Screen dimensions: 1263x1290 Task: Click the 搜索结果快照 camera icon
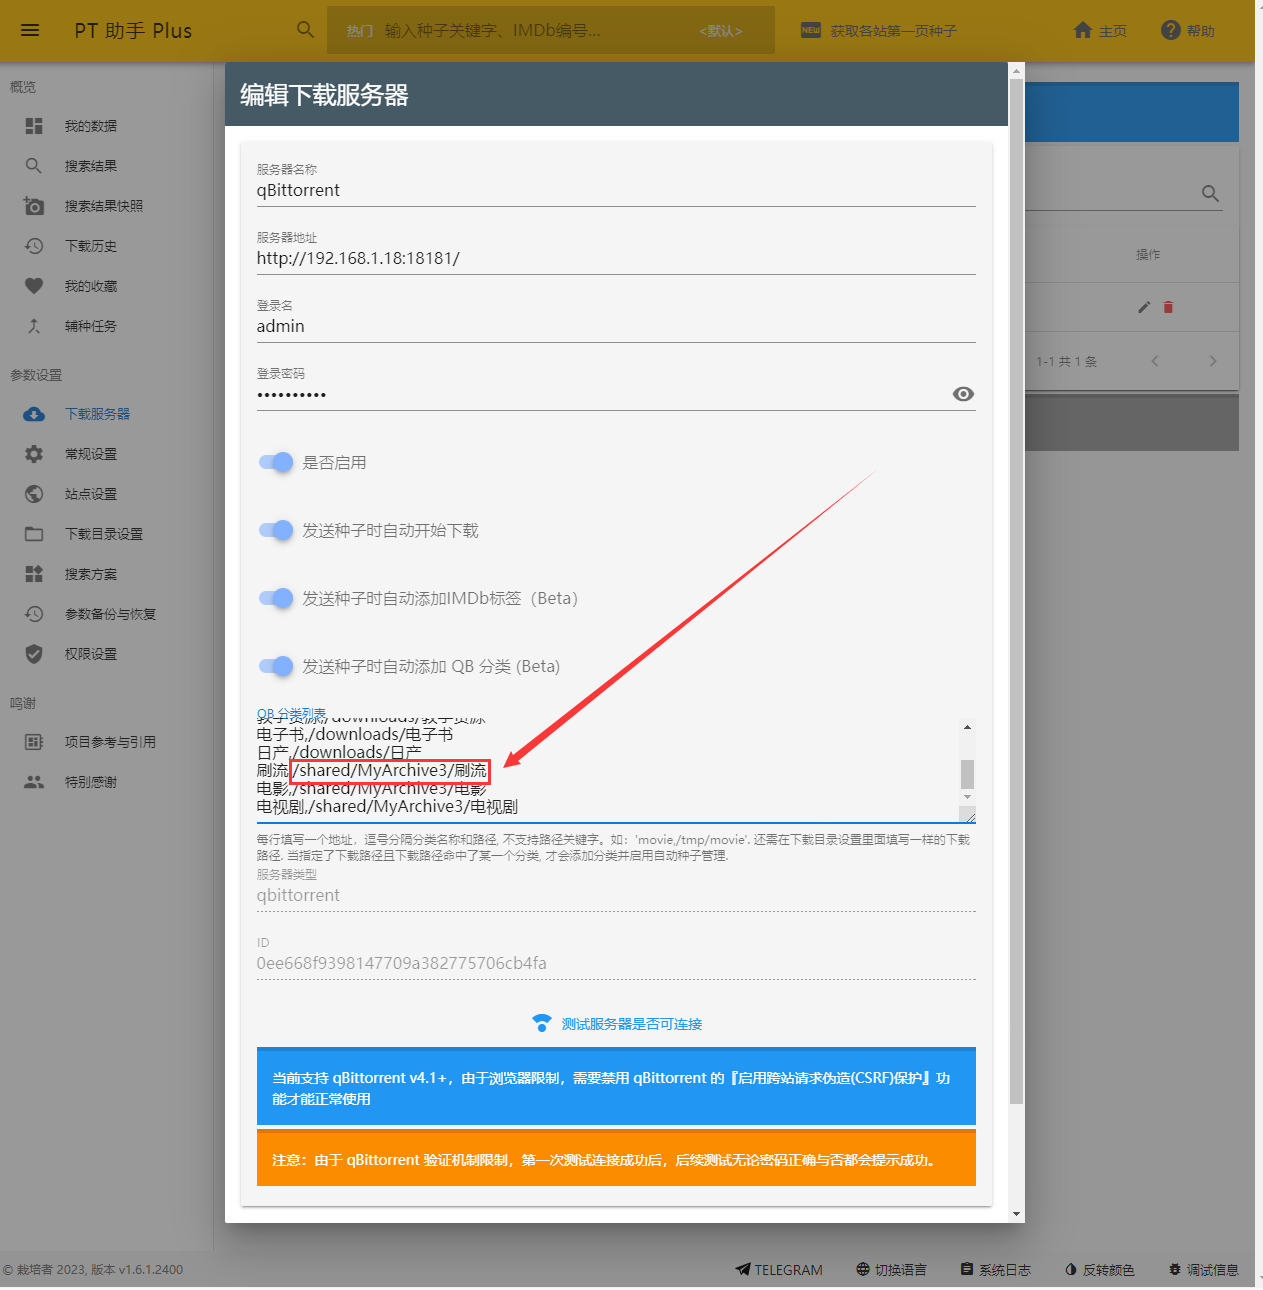point(34,206)
